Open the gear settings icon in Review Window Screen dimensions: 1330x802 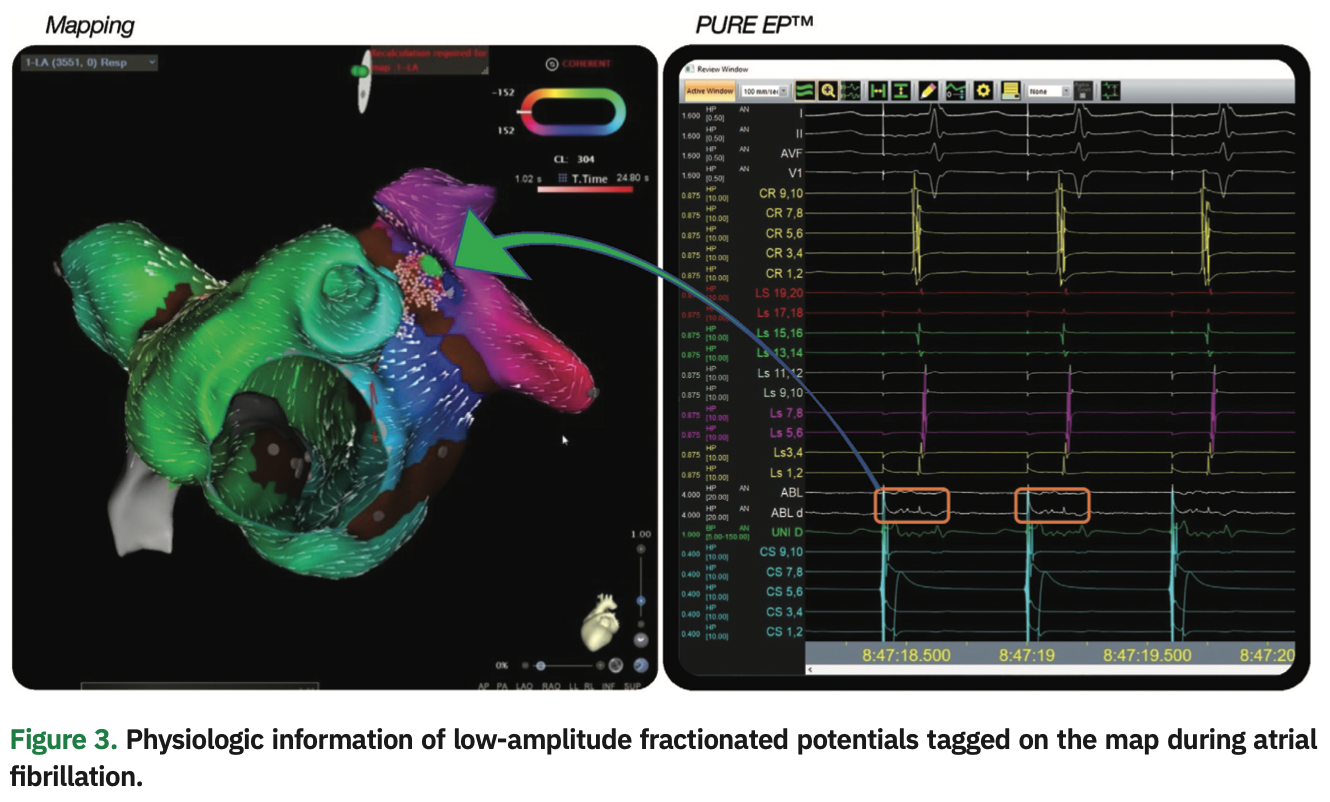[983, 90]
